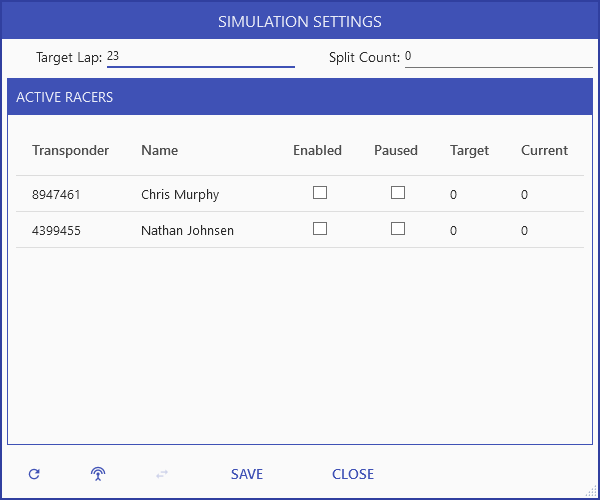This screenshot has width=600, height=500.
Task: Click the CLOSE button
Action: tap(352, 474)
